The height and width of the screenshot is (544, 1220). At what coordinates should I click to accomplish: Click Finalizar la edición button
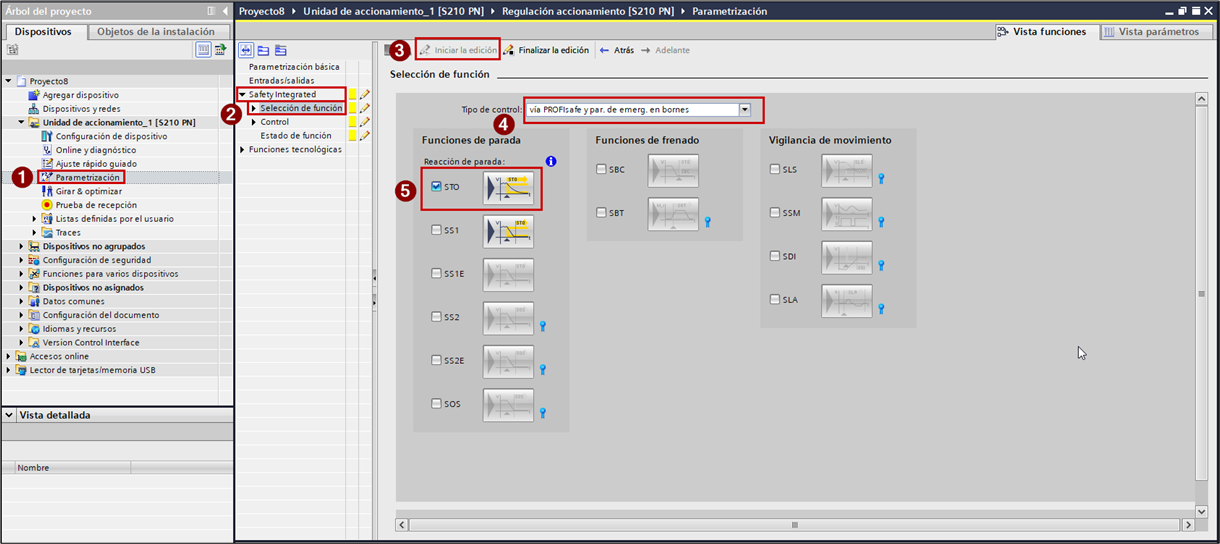point(546,50)
